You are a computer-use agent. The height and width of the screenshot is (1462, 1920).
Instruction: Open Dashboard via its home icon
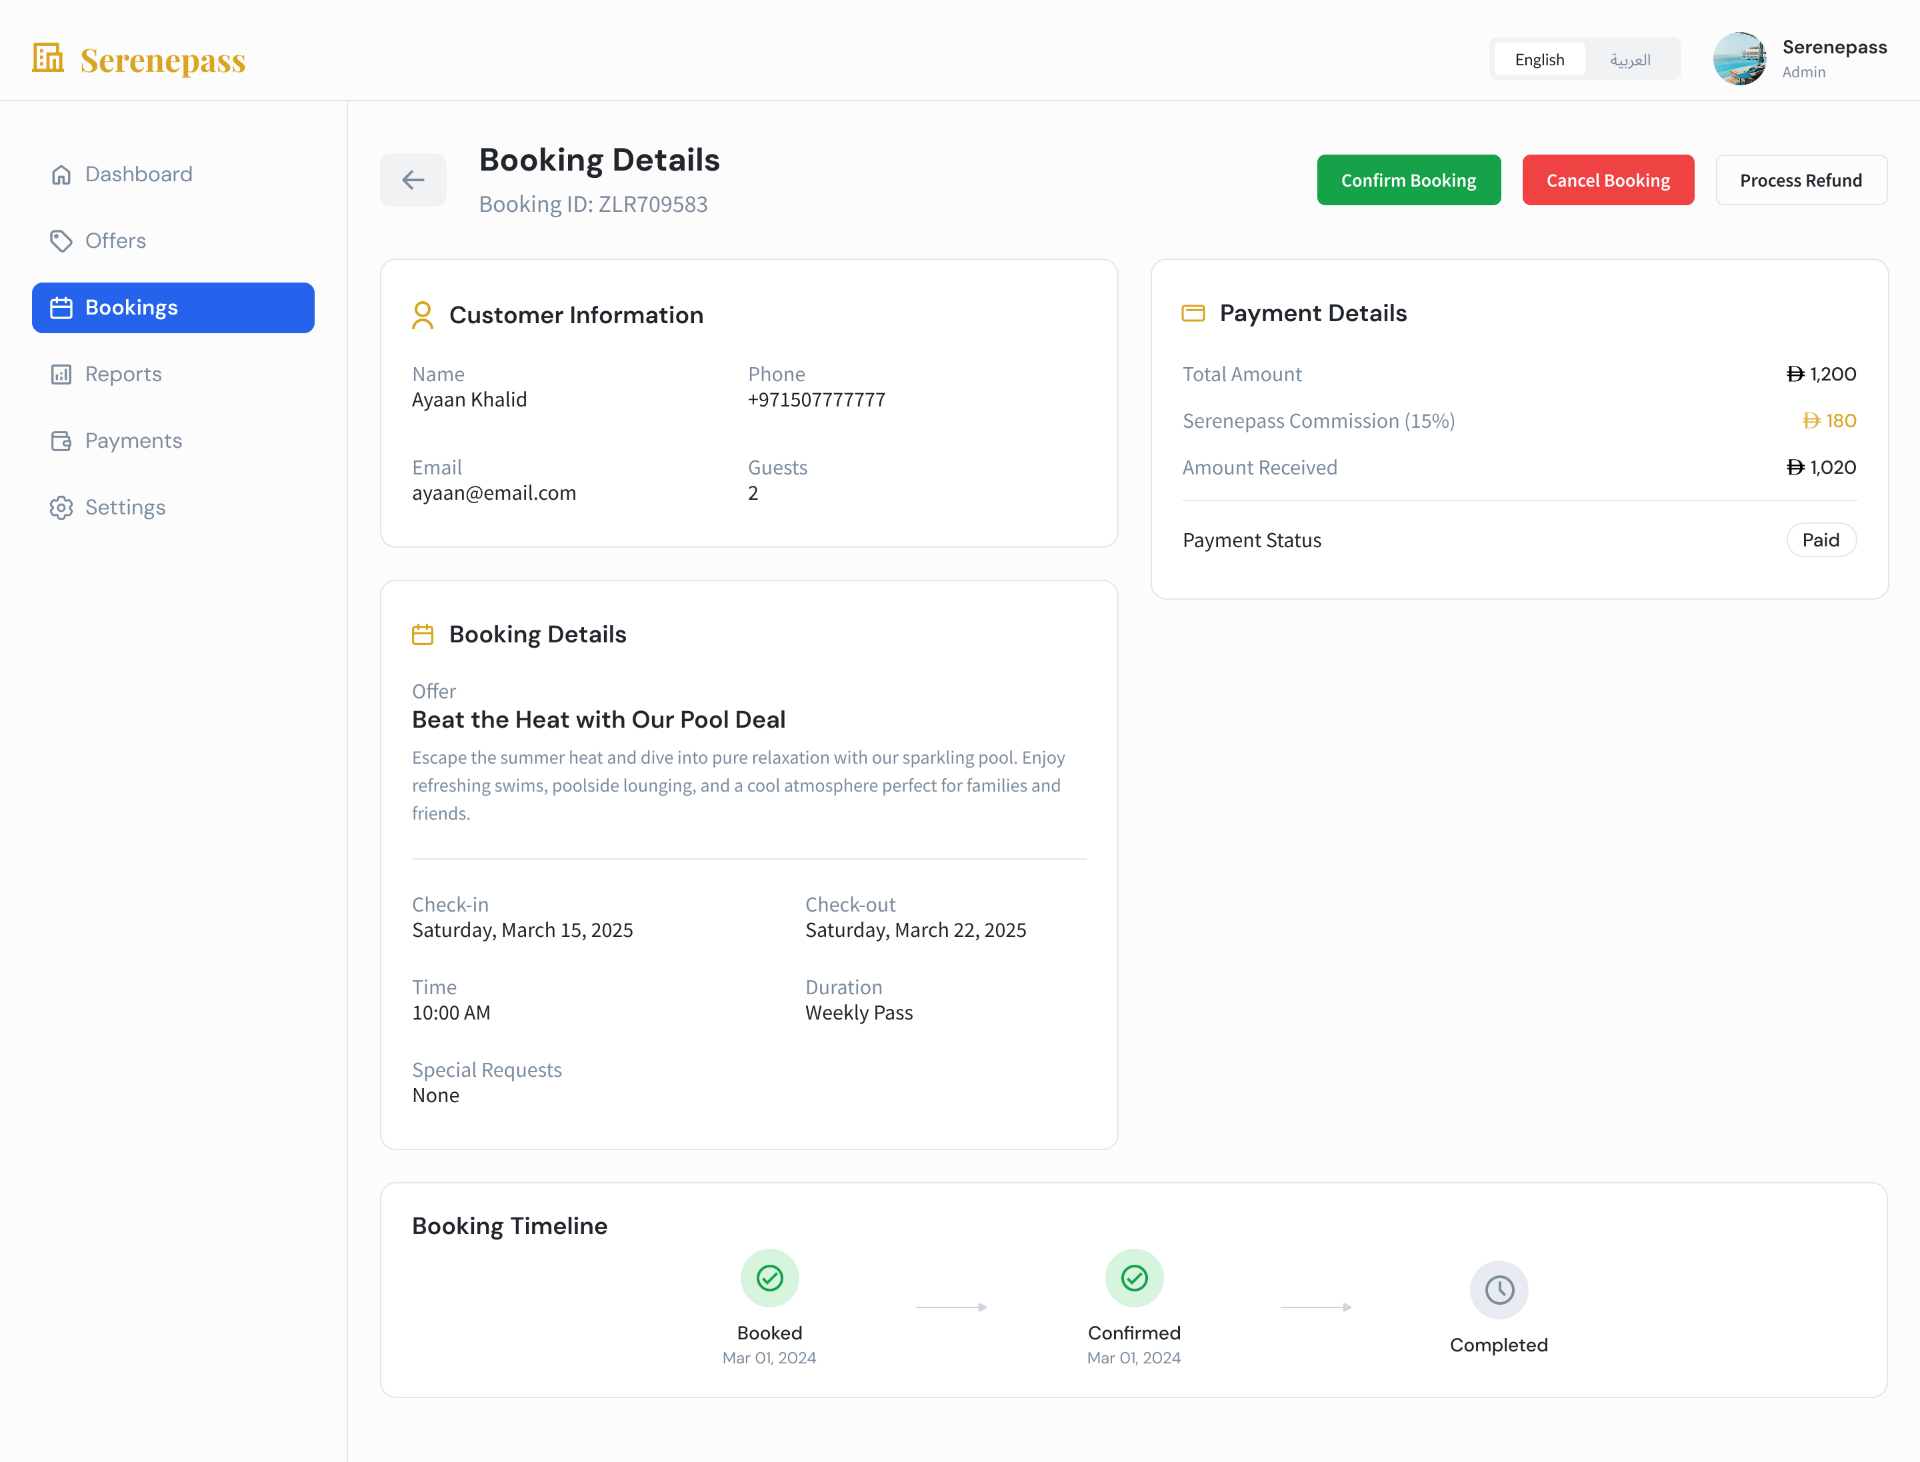point(61,175)
